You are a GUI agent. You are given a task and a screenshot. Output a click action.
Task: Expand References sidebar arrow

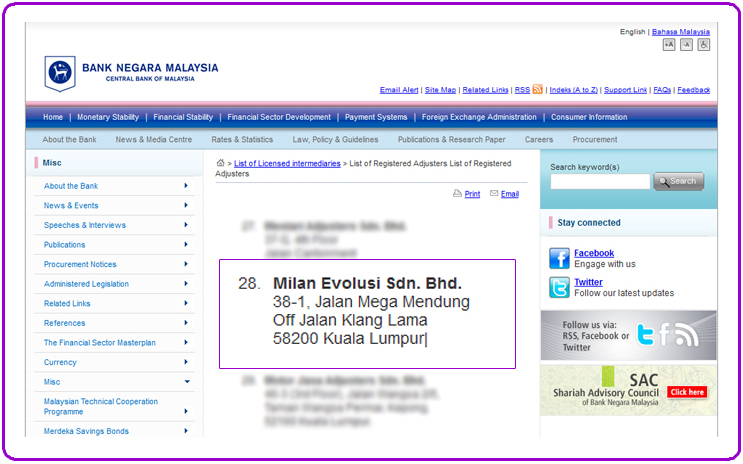click(186, 323)
